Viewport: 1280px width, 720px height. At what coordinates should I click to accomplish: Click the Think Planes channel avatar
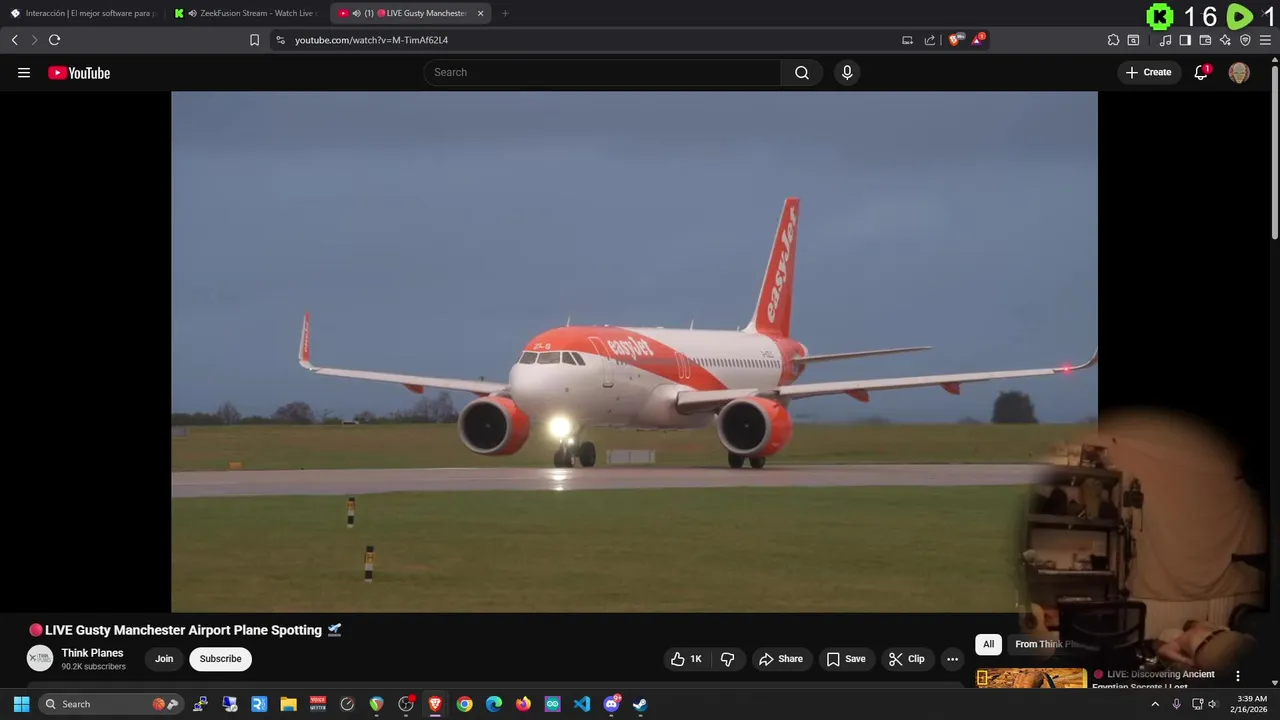40,658
